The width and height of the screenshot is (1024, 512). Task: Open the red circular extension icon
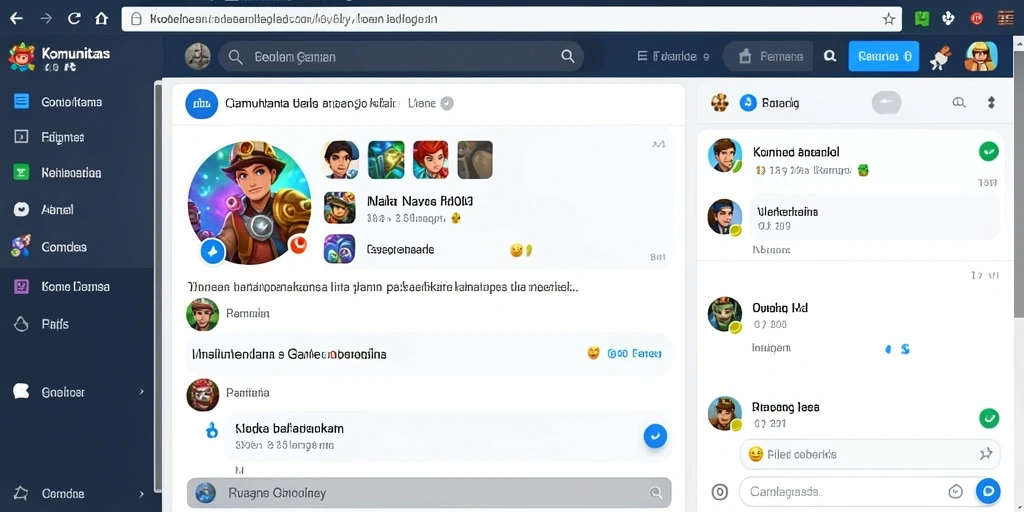[x=977, y=19]
